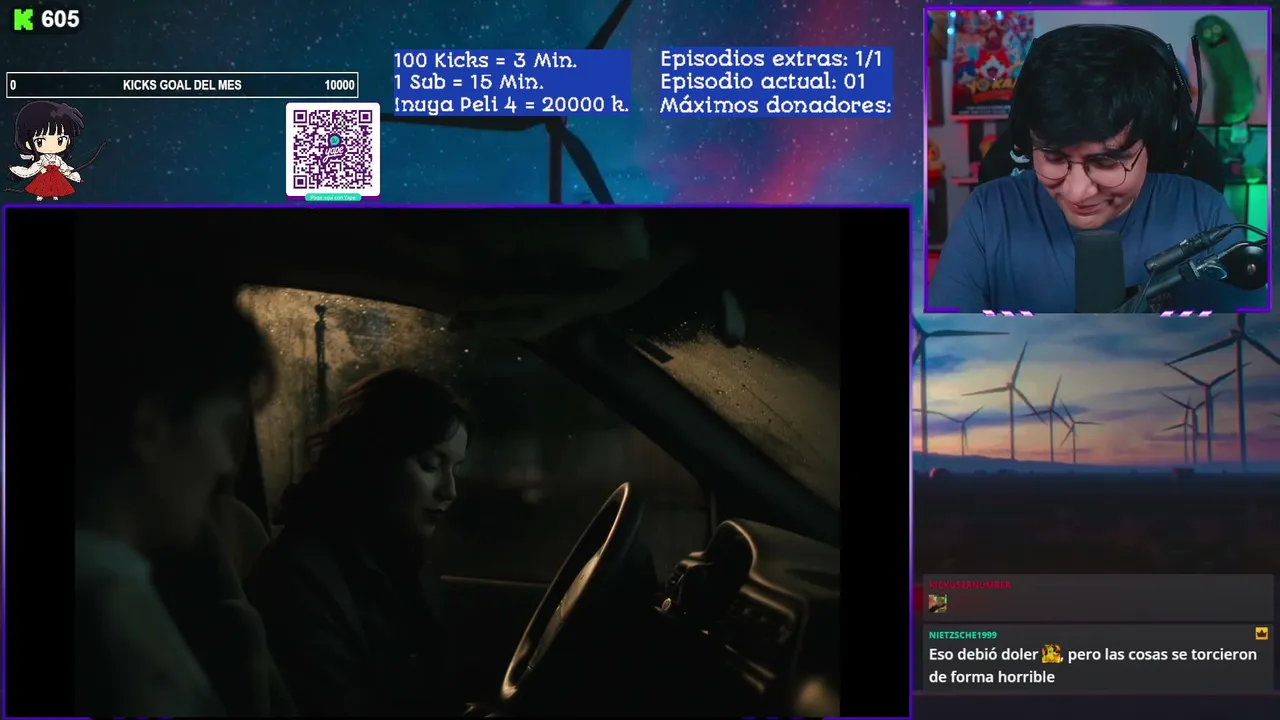Click the QR code image
Image resolution: width=1280 pixels, height=720 pixels.
pyautogui.click(x=333, y=150)
